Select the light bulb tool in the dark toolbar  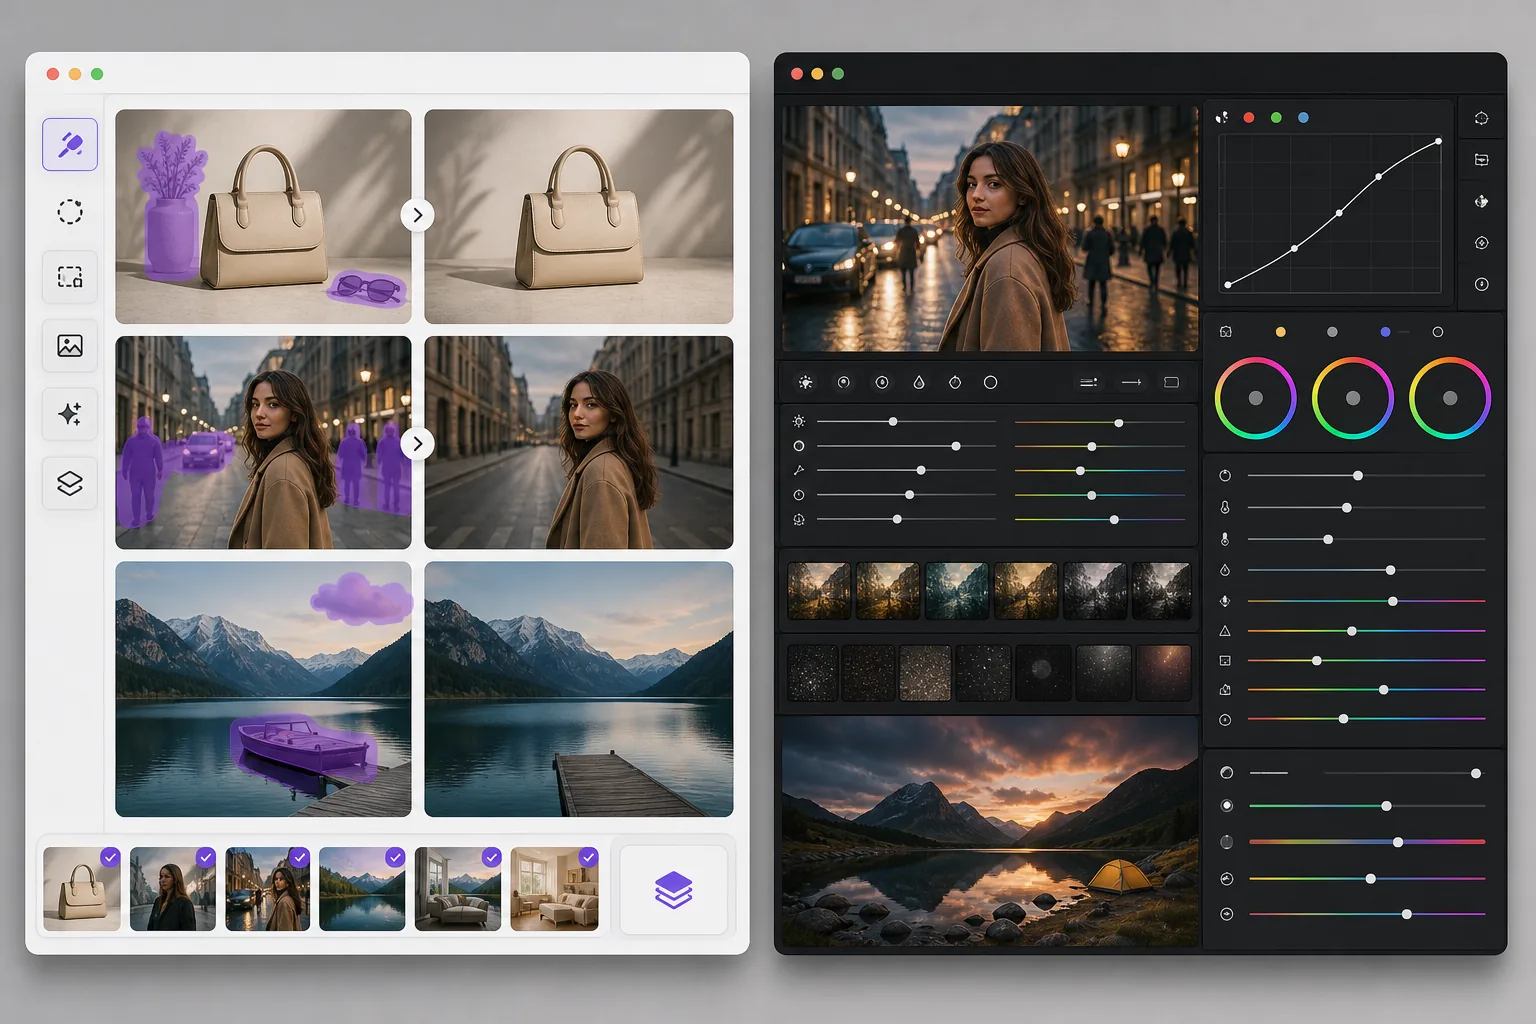coord(805,382)
